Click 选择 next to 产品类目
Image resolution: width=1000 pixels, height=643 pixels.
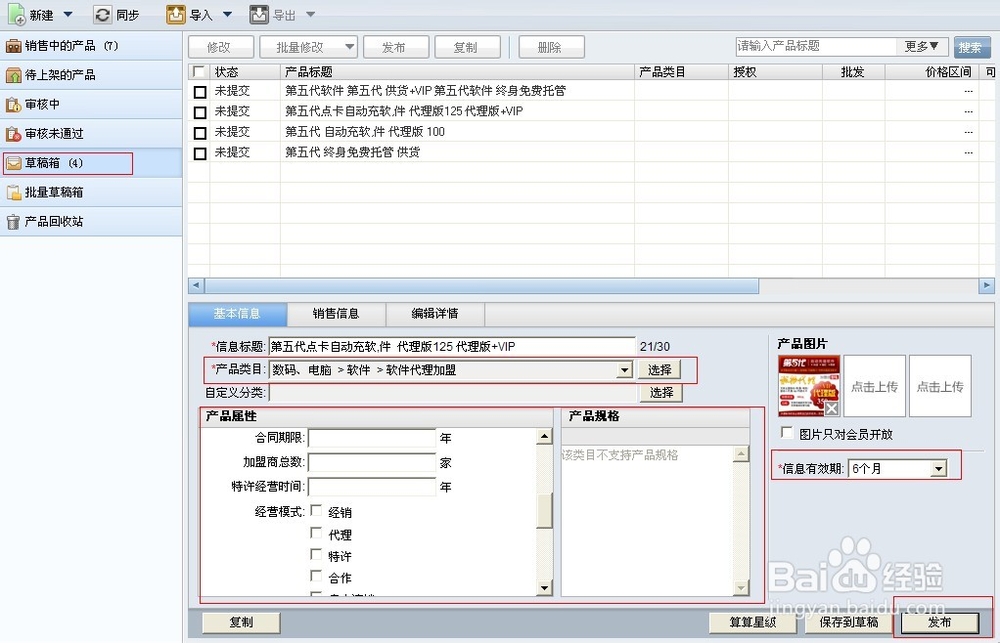click(x=659, y=370)
